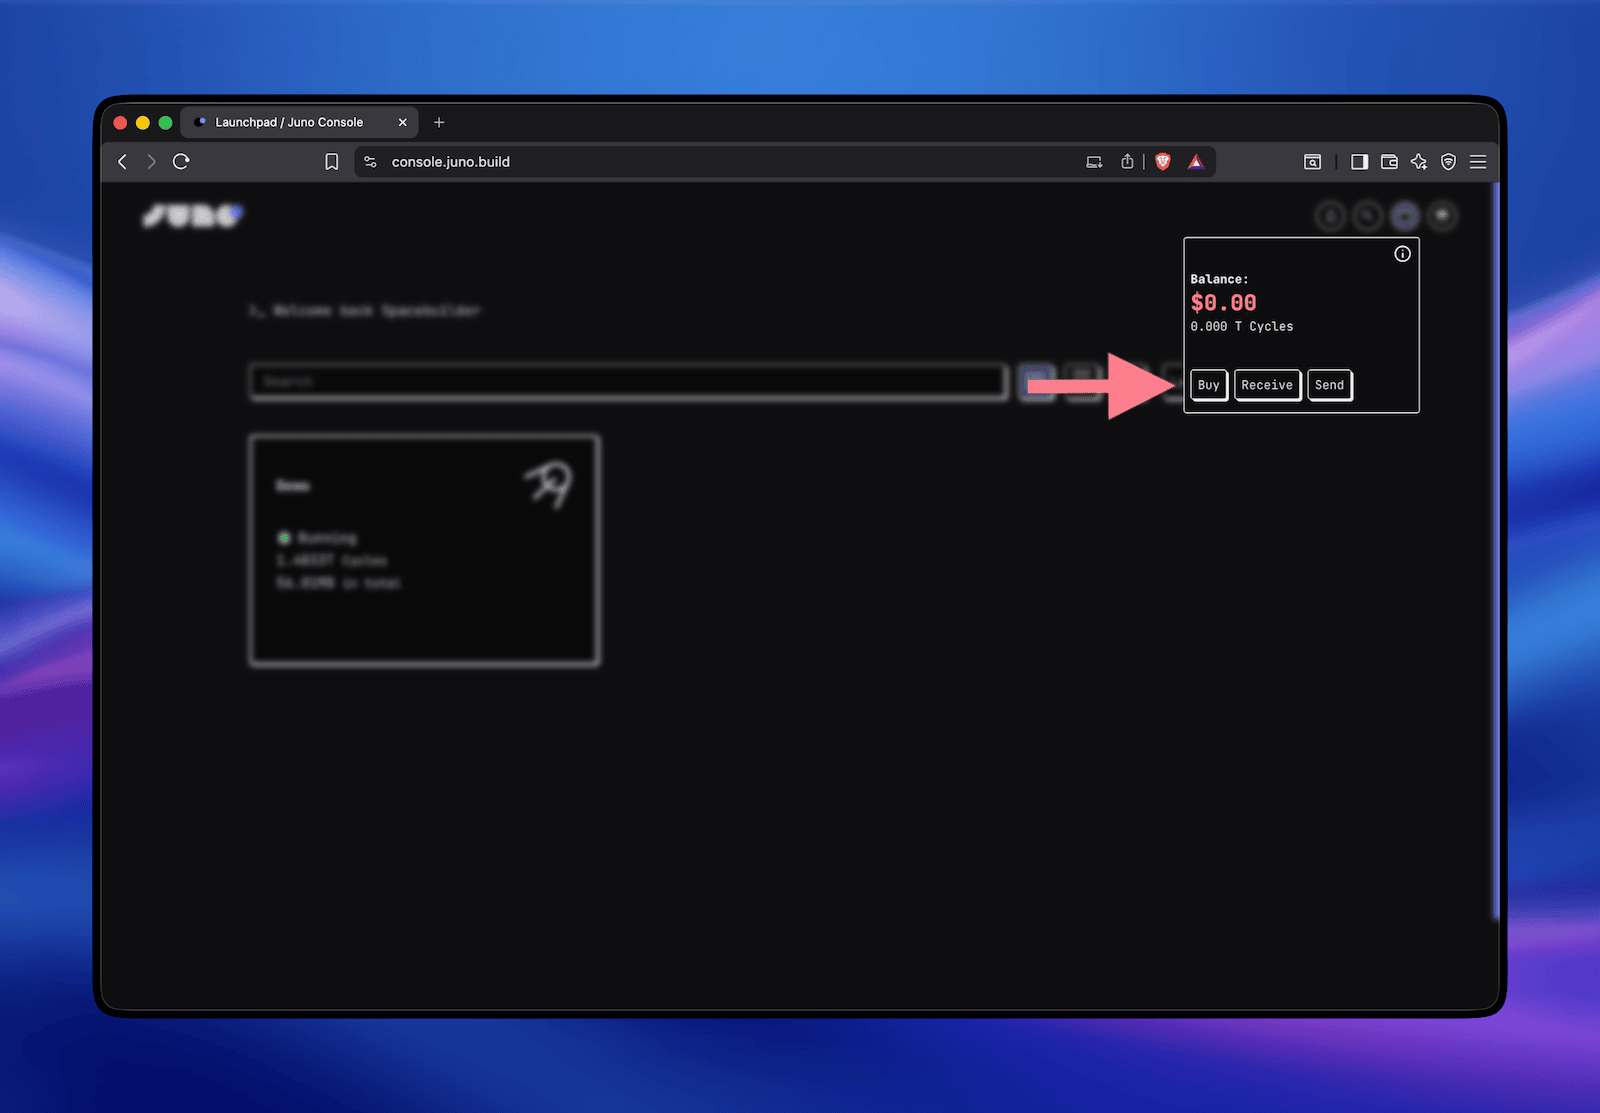
Task: Open Brave Rewards triangle icon
Action: (1196, 162)
